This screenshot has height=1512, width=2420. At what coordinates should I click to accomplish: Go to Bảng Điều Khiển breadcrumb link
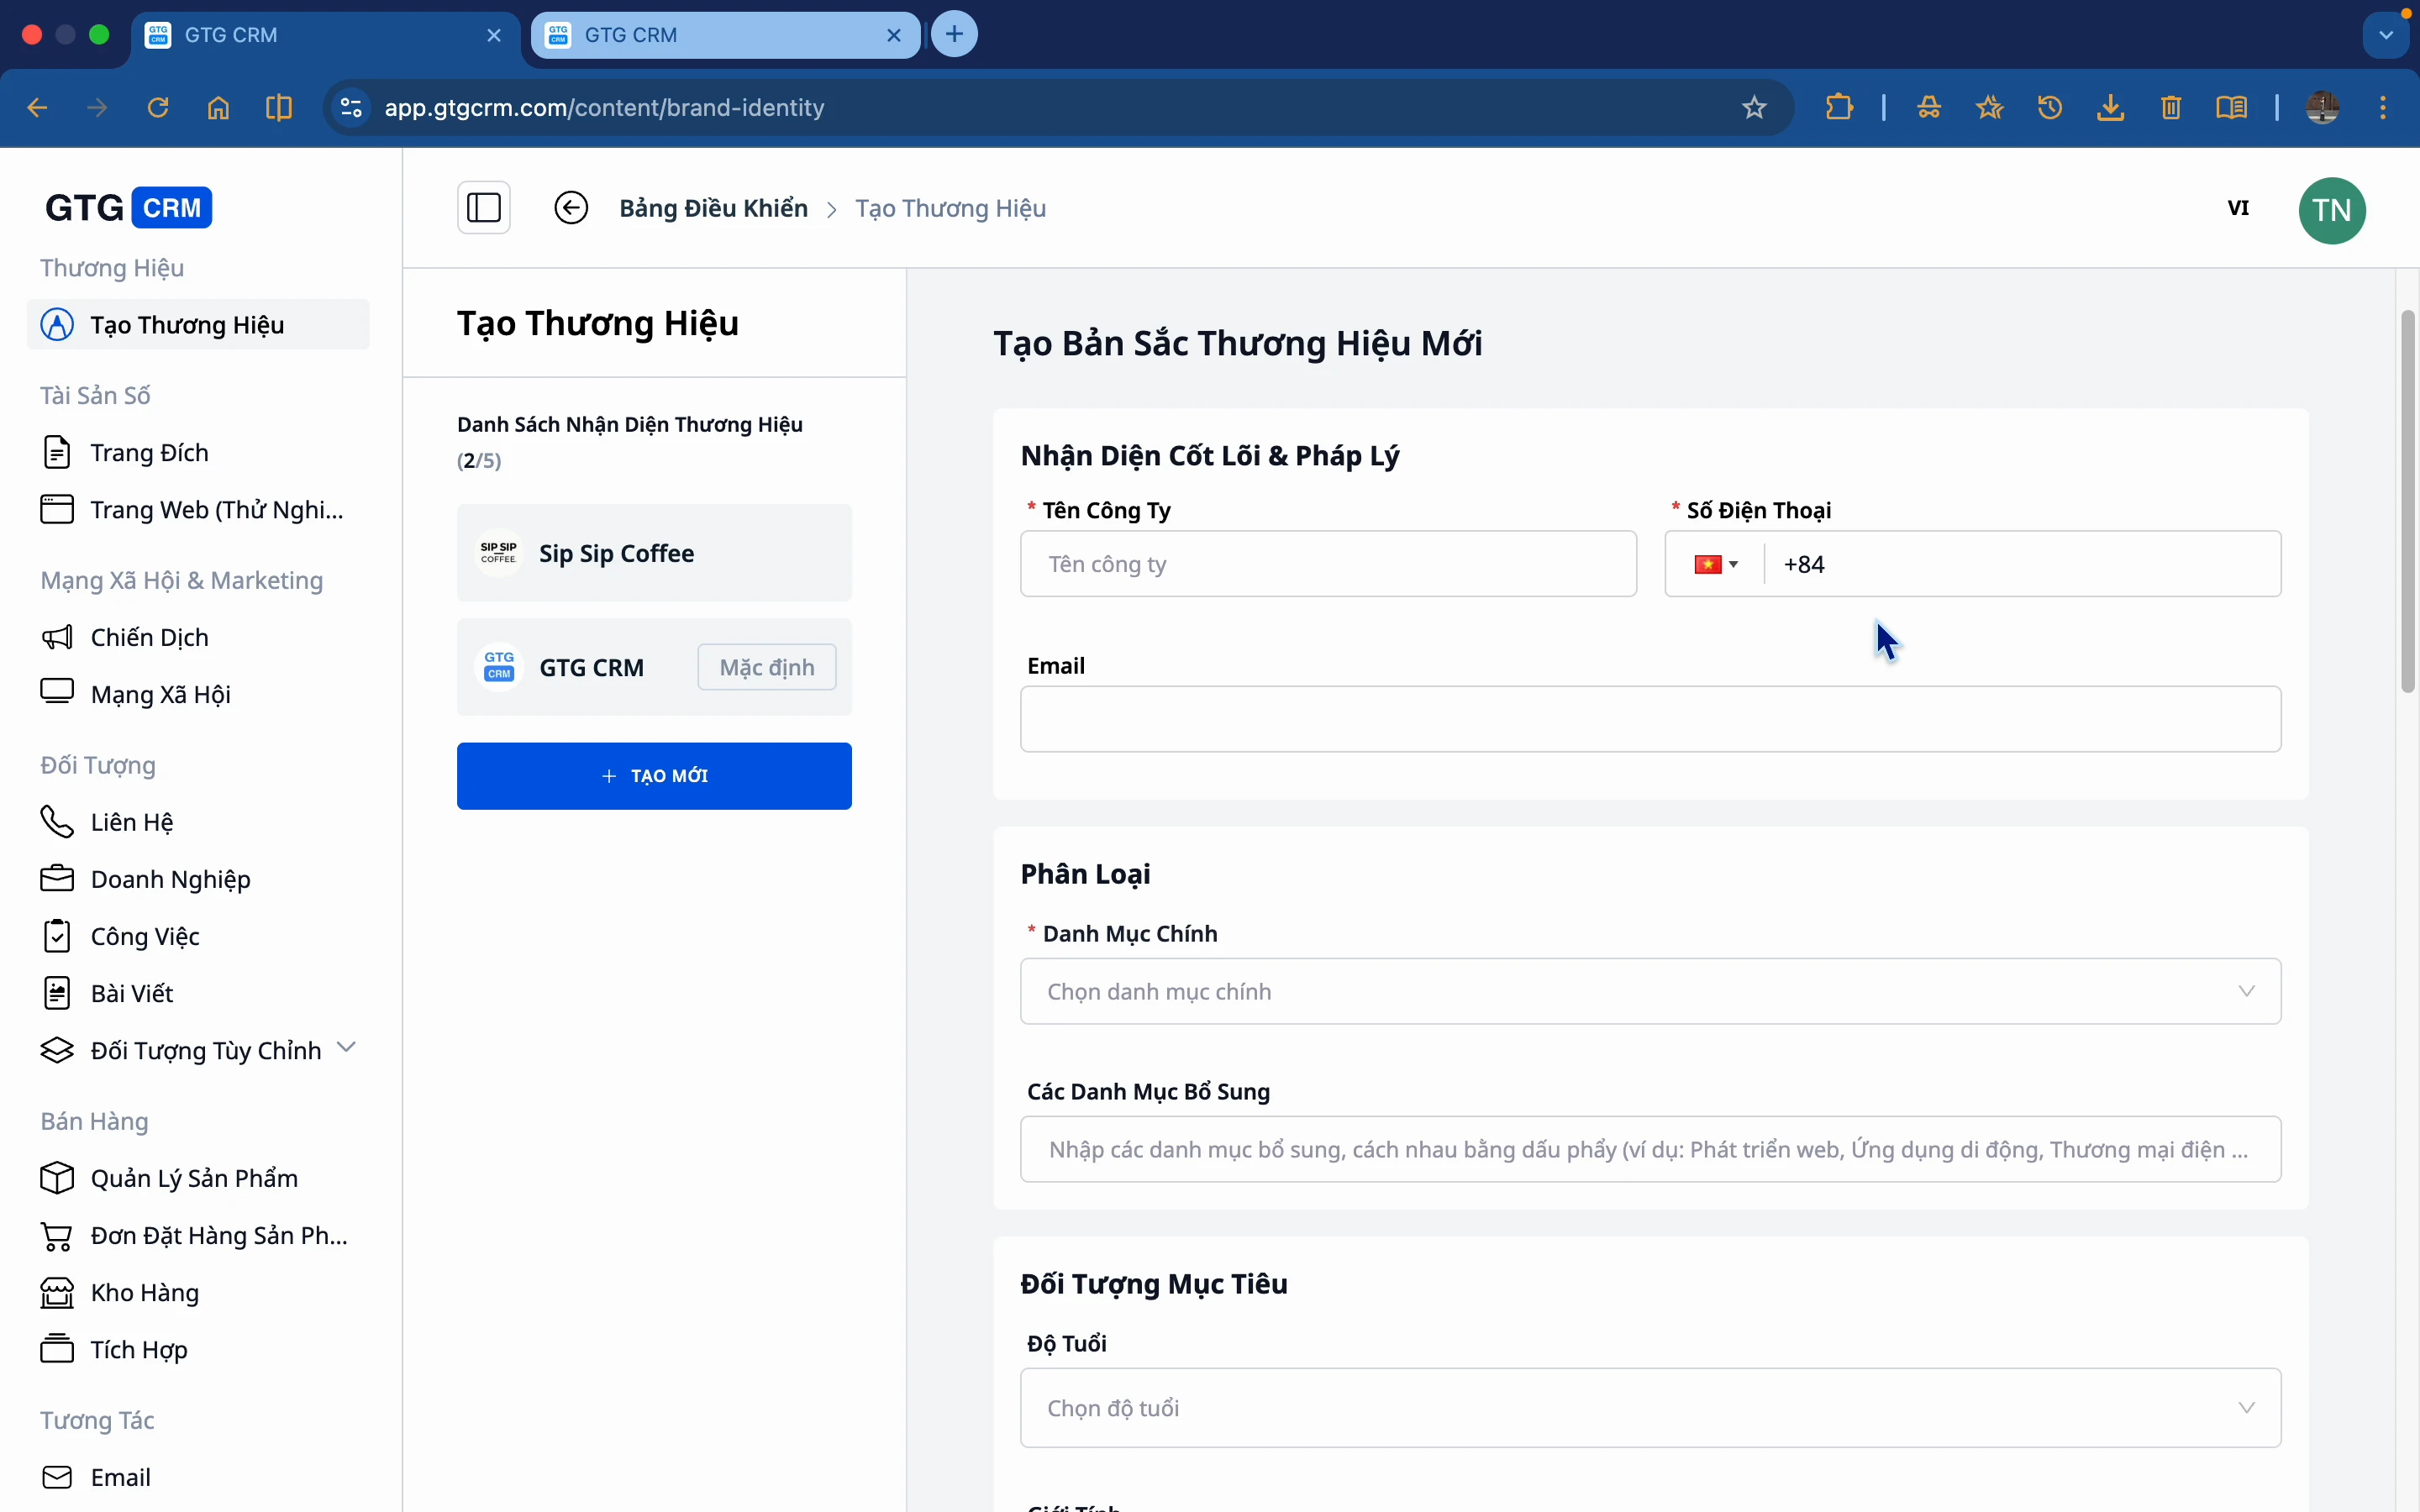point(713,208)
